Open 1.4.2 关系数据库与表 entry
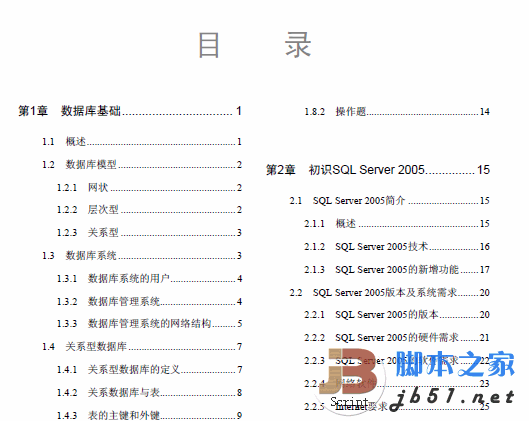 click(149, 392)
